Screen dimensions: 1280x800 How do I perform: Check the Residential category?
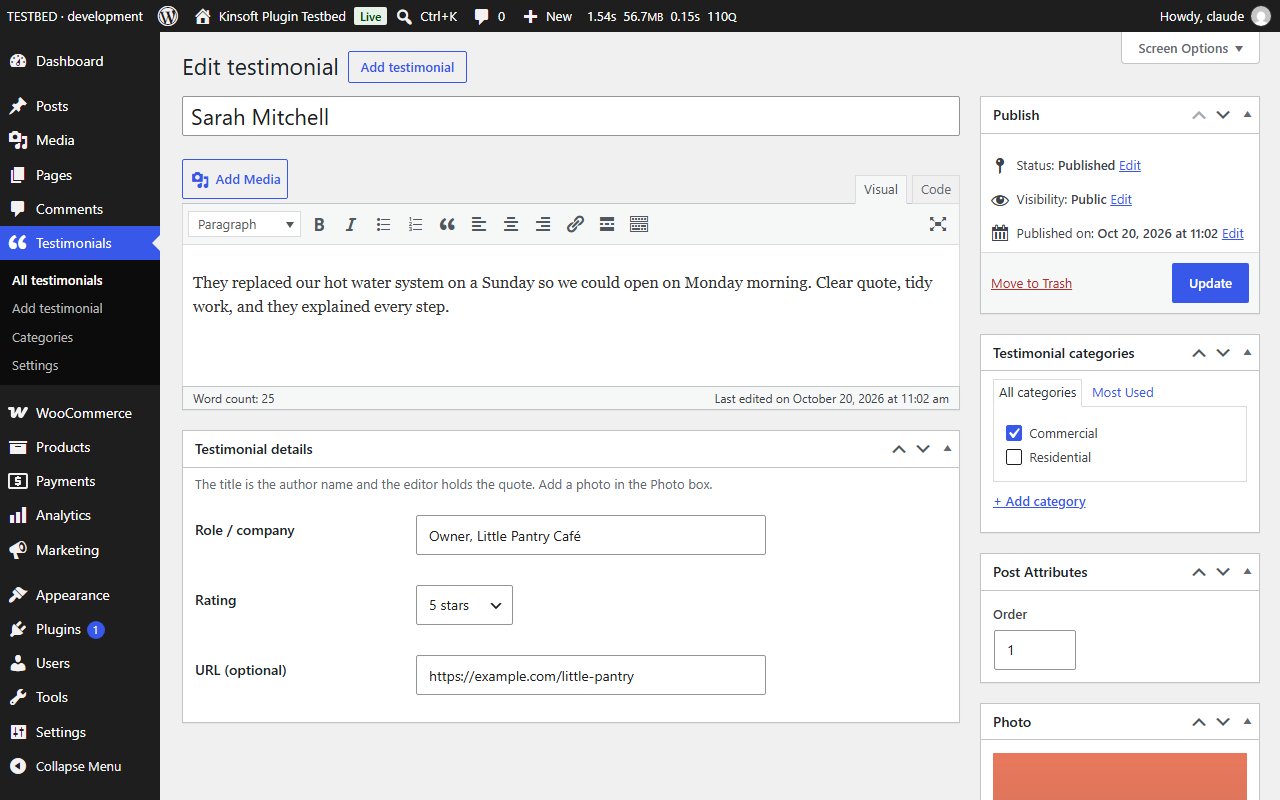(x=1014, y=457)
